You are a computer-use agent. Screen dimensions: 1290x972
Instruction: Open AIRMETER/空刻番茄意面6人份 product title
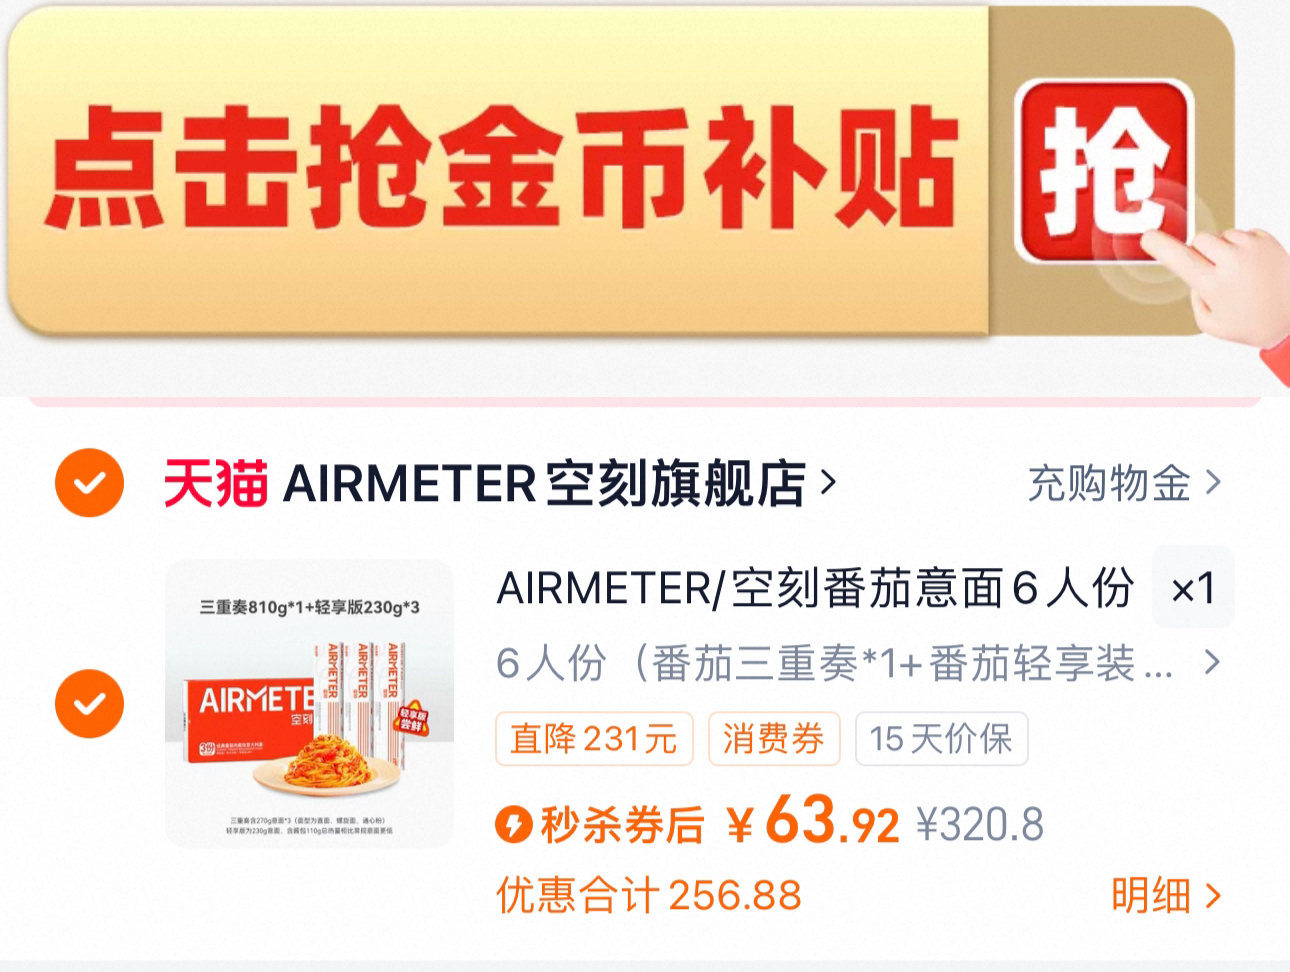(815, 588)
